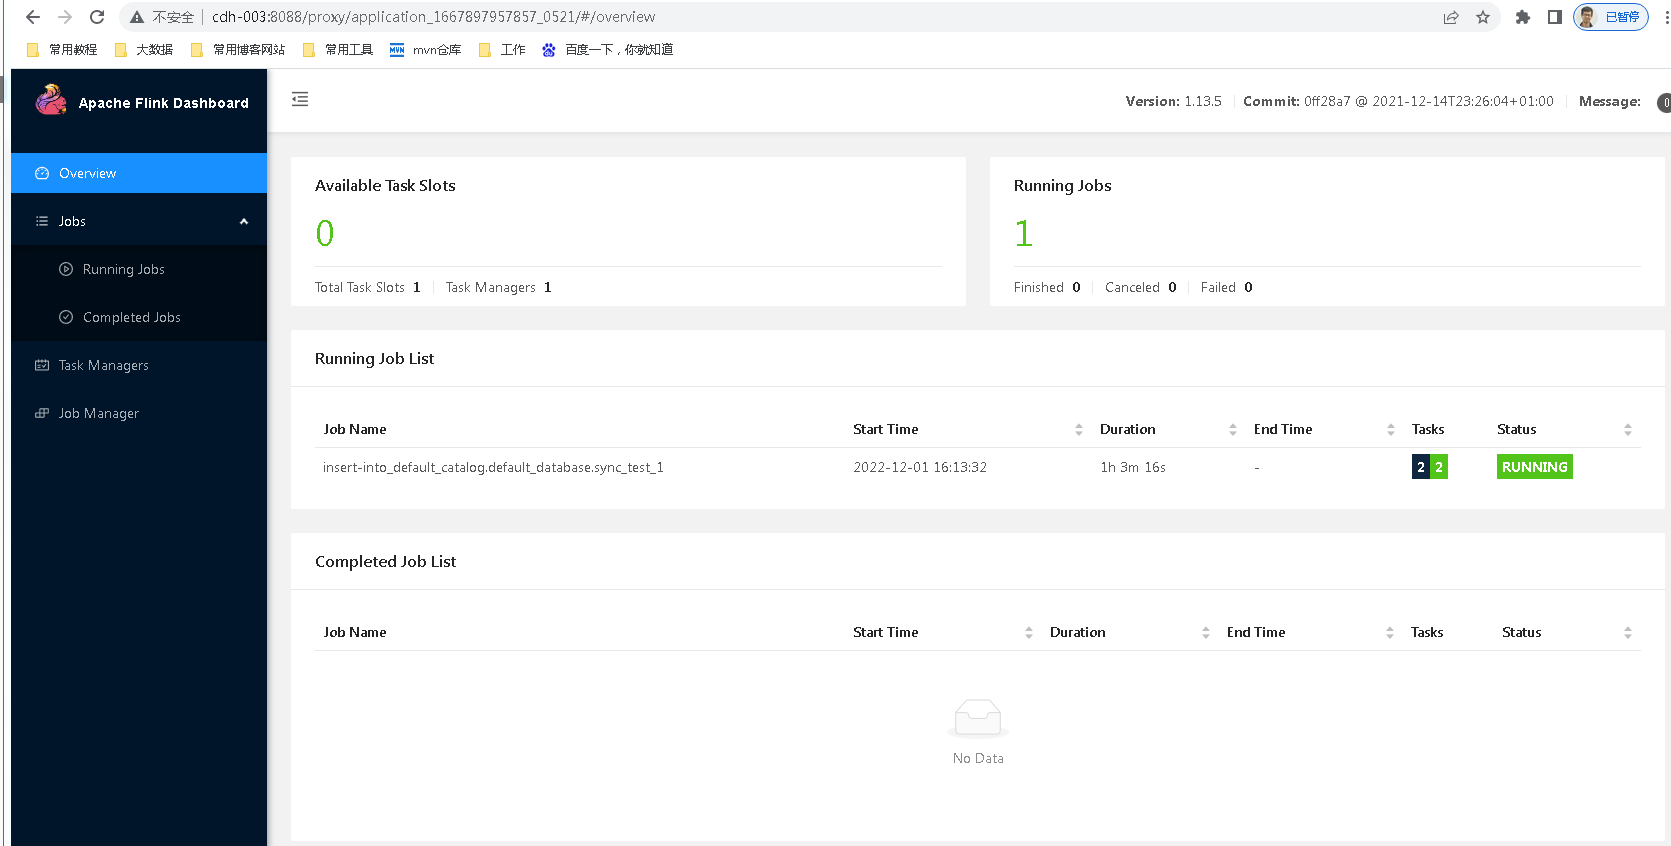Click the Overview dashboard icon in sidebar

[x=42, y=173]
